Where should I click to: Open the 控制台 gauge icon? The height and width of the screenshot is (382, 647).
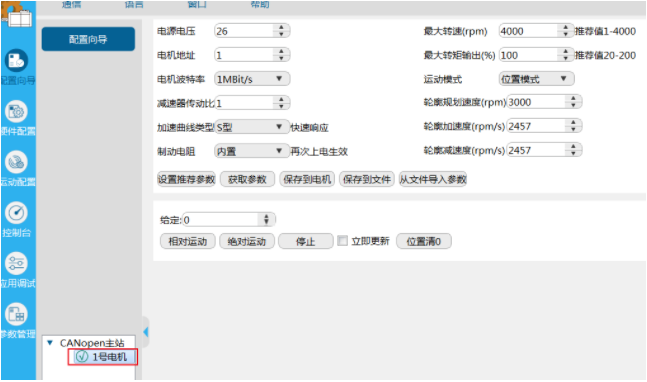pos(16,213)
